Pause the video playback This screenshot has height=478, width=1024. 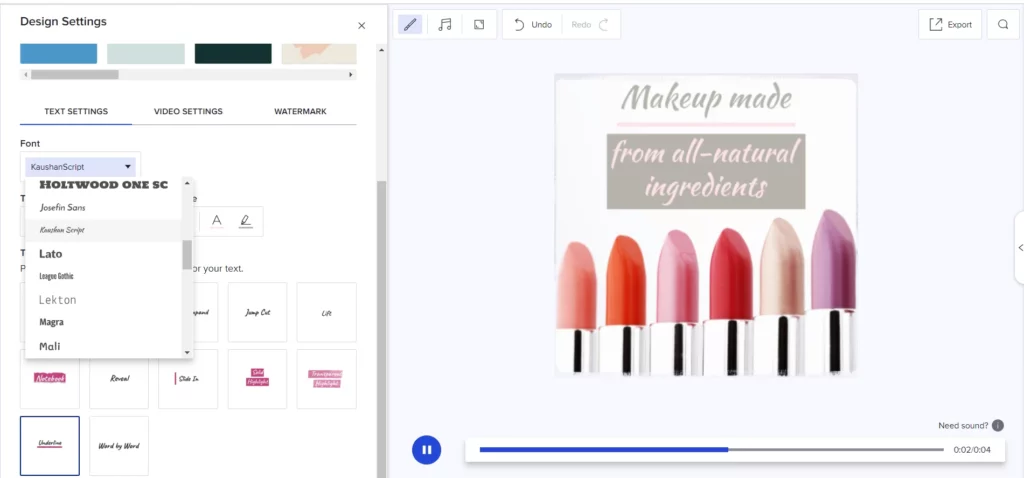[x=426, y=450]
